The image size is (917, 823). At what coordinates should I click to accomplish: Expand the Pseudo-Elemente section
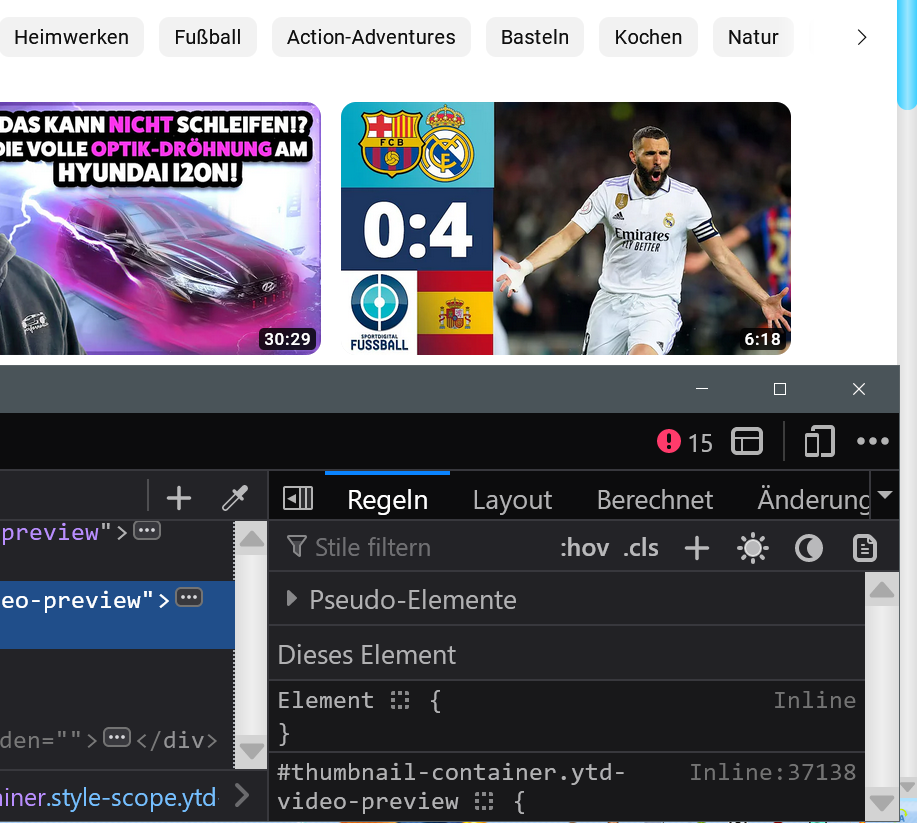coord(292,599)
